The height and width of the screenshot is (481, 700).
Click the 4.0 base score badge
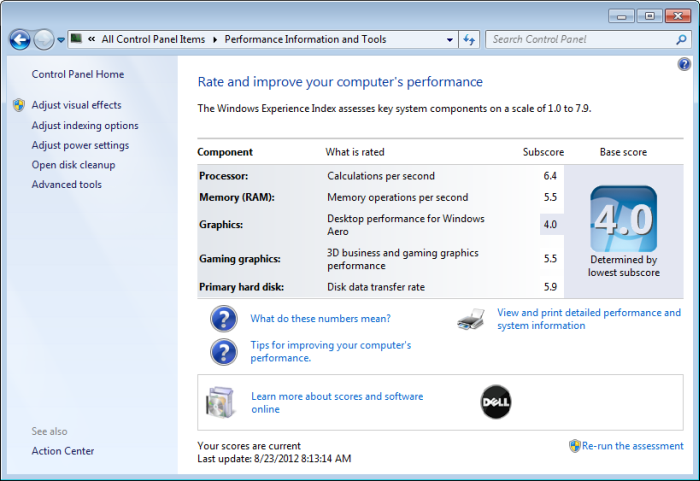624,219
